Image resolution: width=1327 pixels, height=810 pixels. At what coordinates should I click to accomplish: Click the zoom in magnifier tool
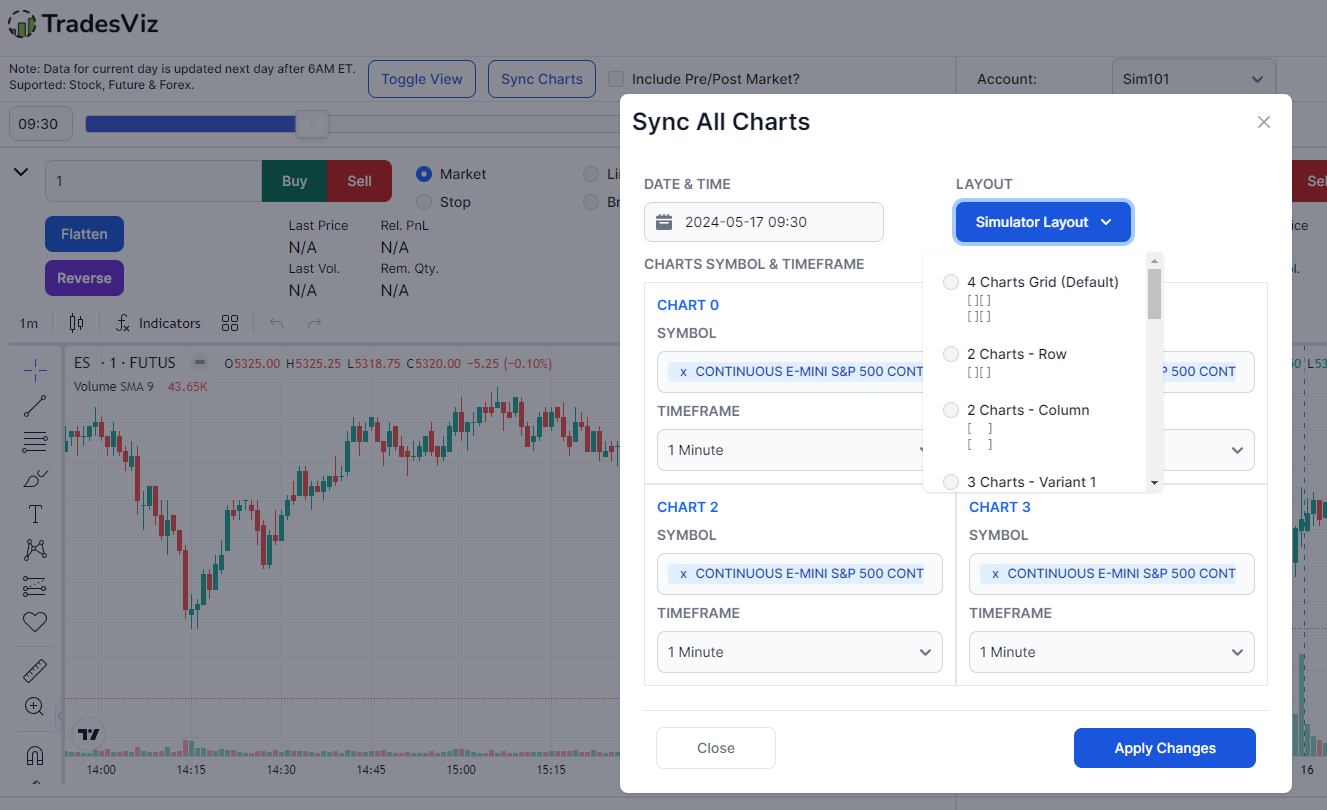pyautogui.click(x=35, y=707)
